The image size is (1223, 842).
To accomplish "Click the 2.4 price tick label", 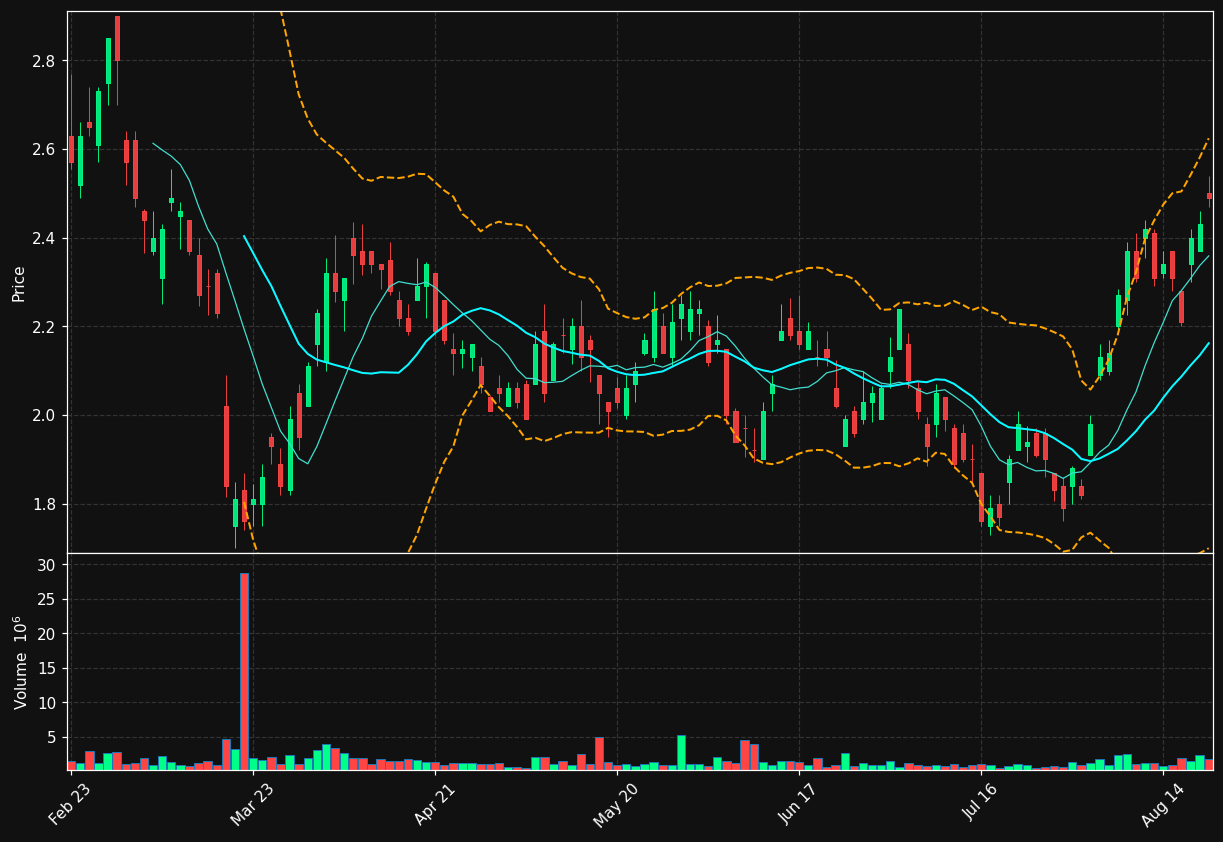I will (43, 238).
